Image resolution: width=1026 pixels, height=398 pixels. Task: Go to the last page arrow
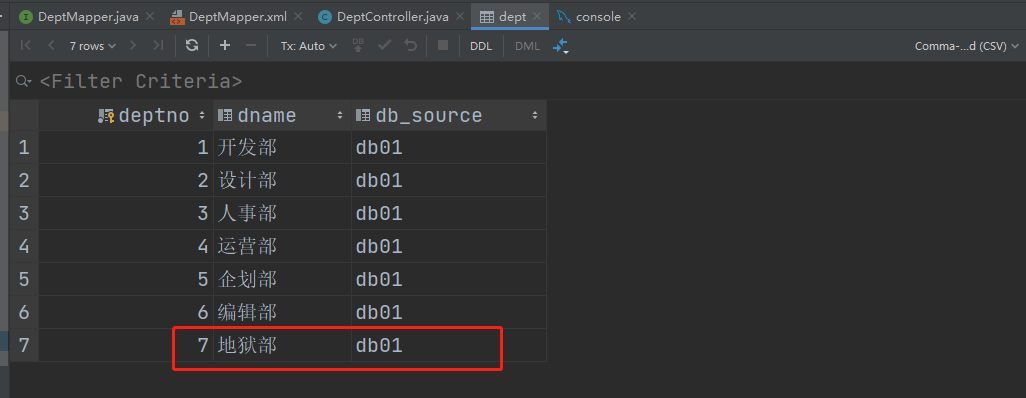(x=158, y=45)
